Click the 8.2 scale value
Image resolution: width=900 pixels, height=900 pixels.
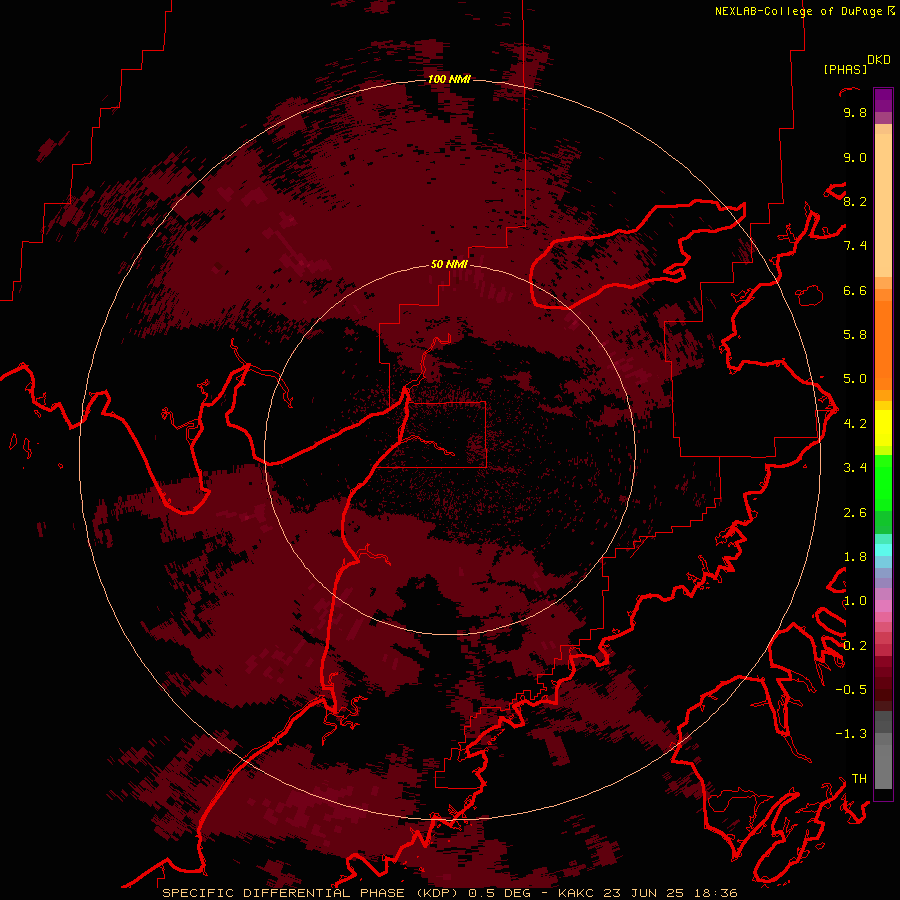(855, 201)
